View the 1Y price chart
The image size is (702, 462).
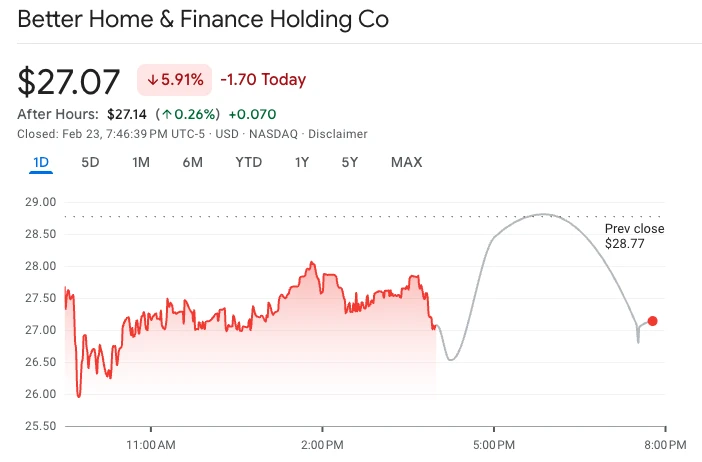coord(302,162)
